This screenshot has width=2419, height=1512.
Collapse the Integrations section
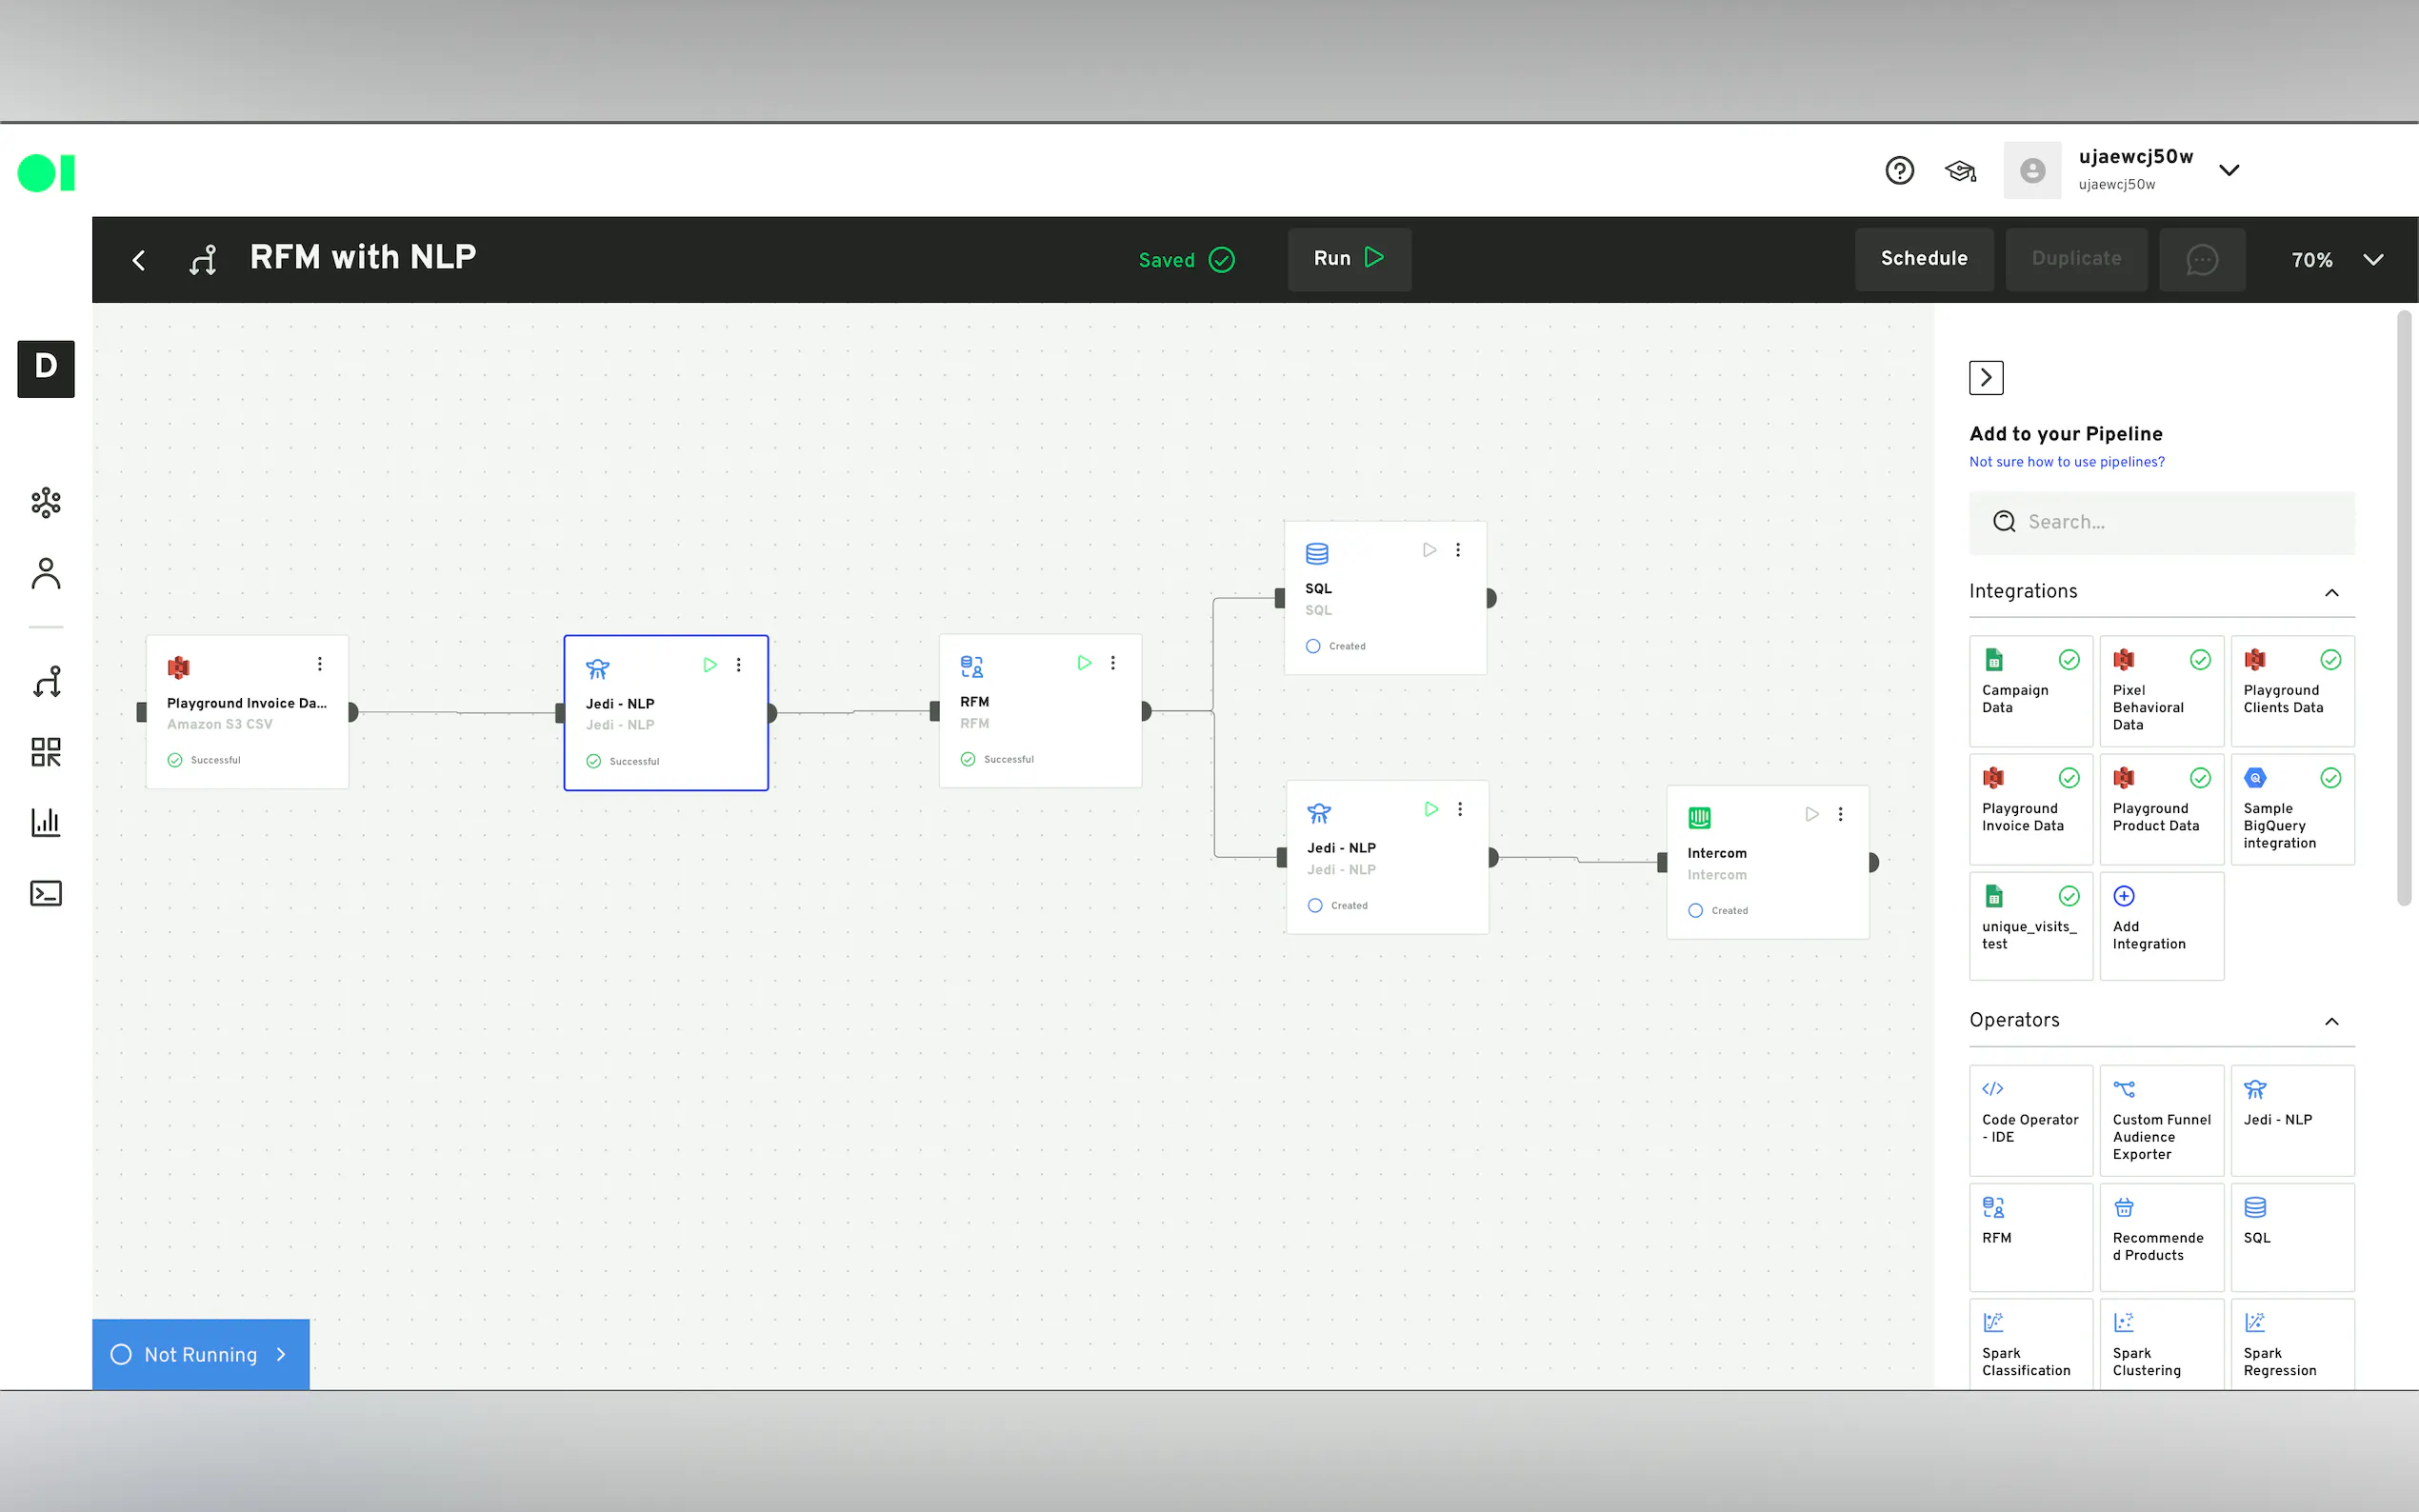[2331, 592]
